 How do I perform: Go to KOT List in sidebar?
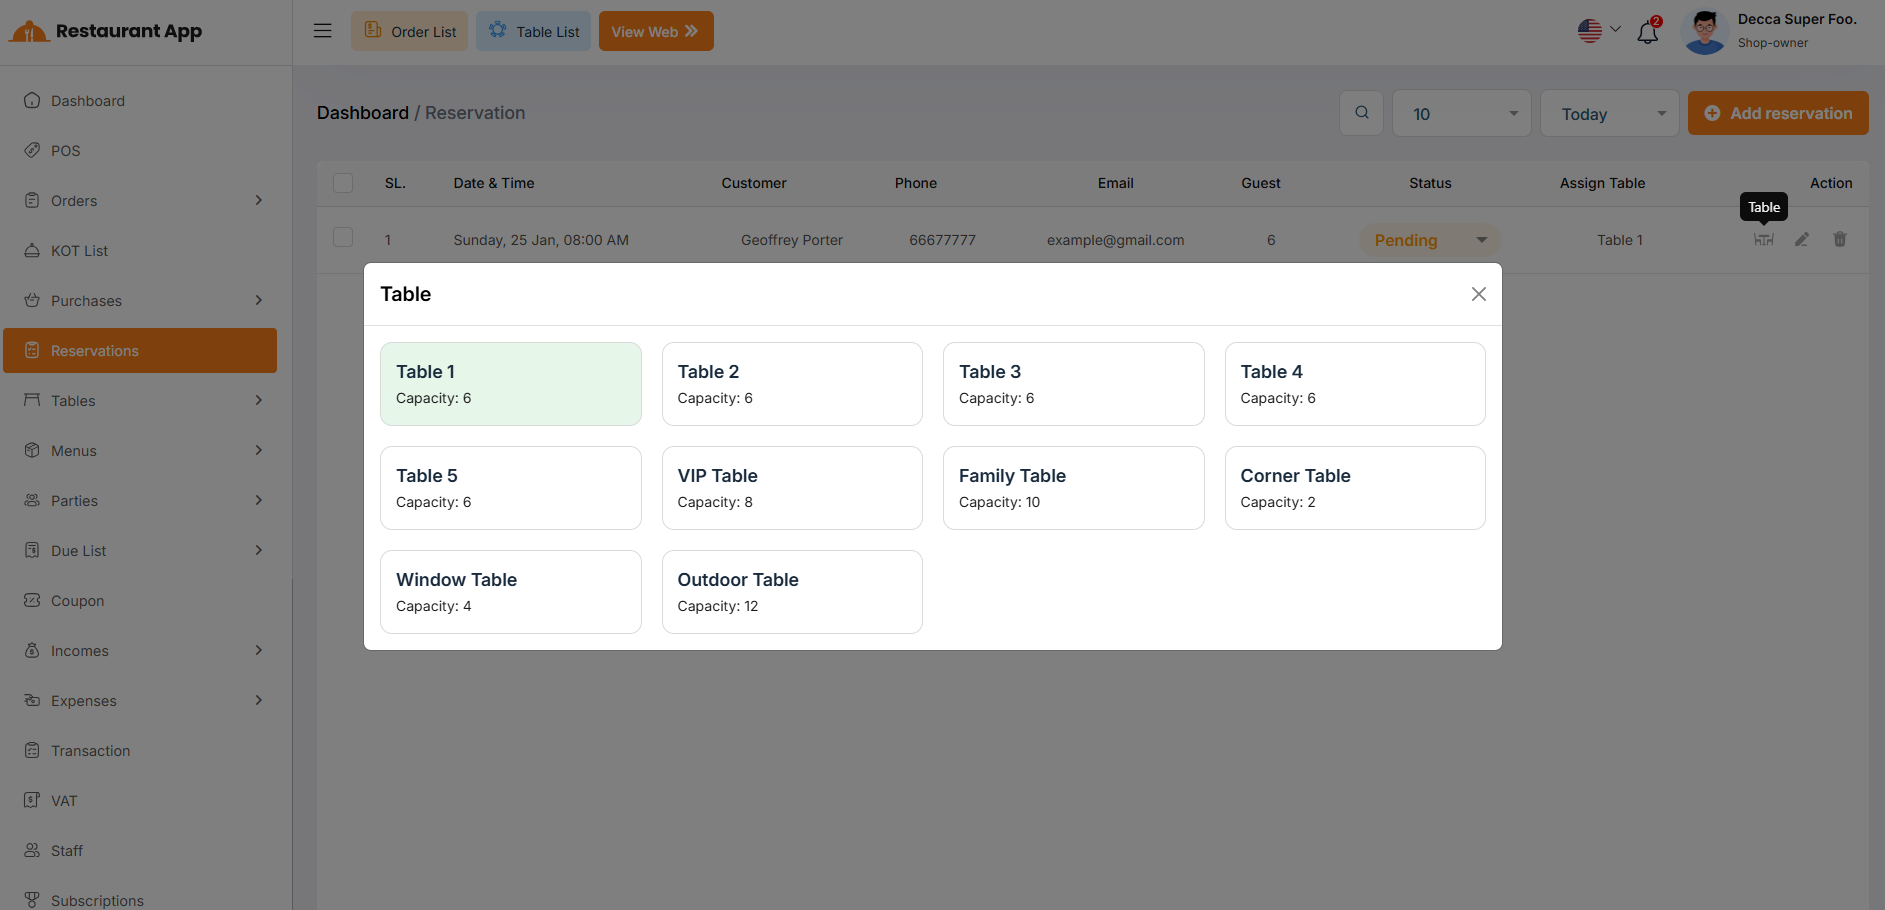tap(80, 251)
